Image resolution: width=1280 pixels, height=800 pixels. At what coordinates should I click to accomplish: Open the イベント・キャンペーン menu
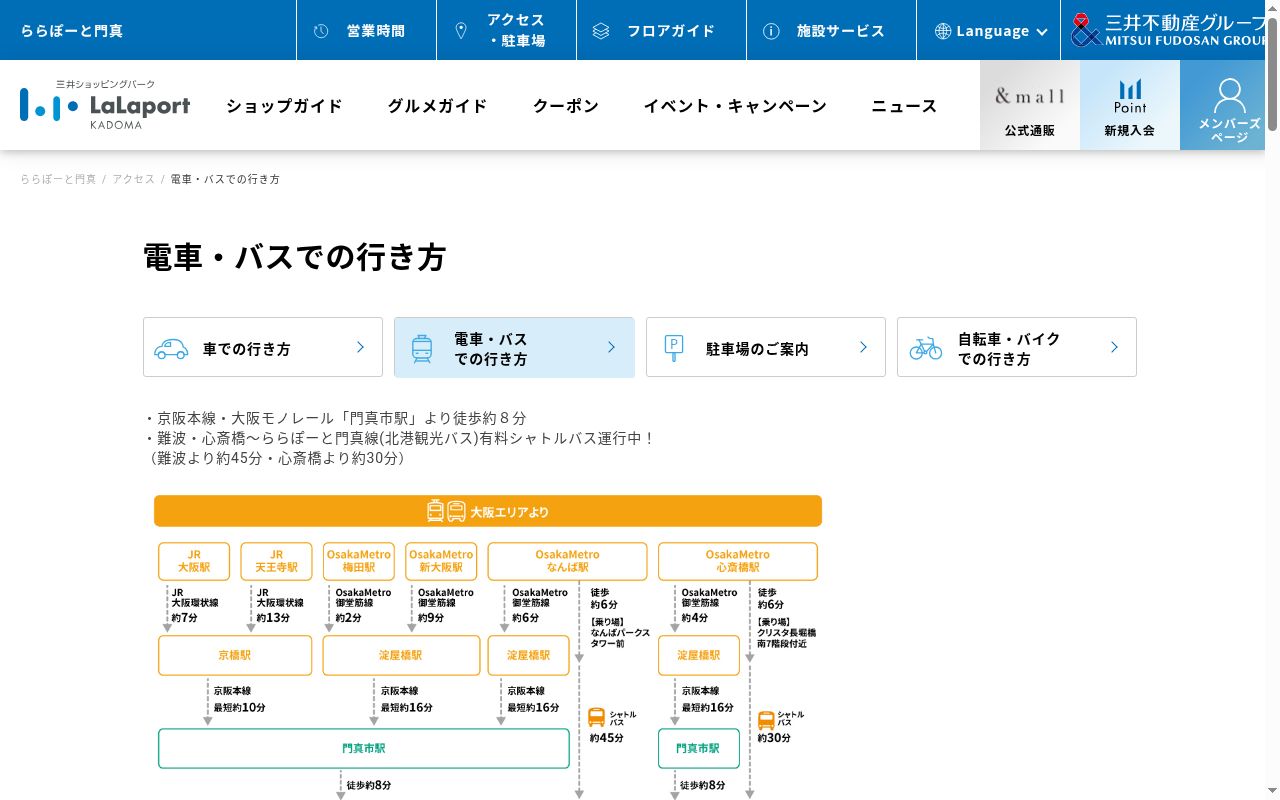(735, 106)
